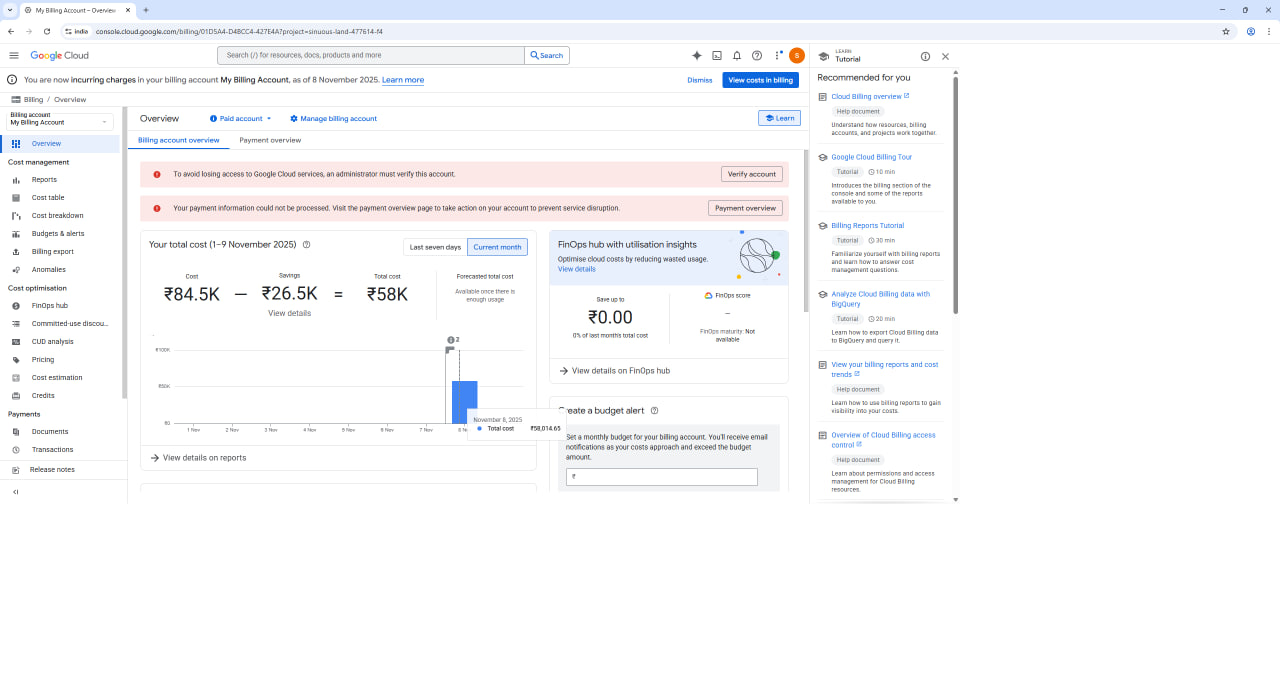This screenshot has width=1280, height=696.
Task: Click View details in FinOps hub card
Action: coord(577,269)
